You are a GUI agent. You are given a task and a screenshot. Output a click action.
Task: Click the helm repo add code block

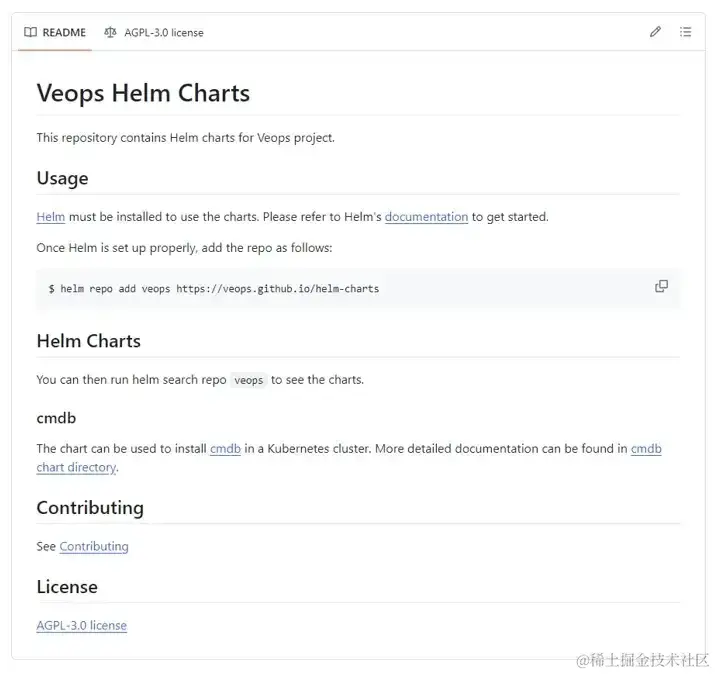pos(358,289)
